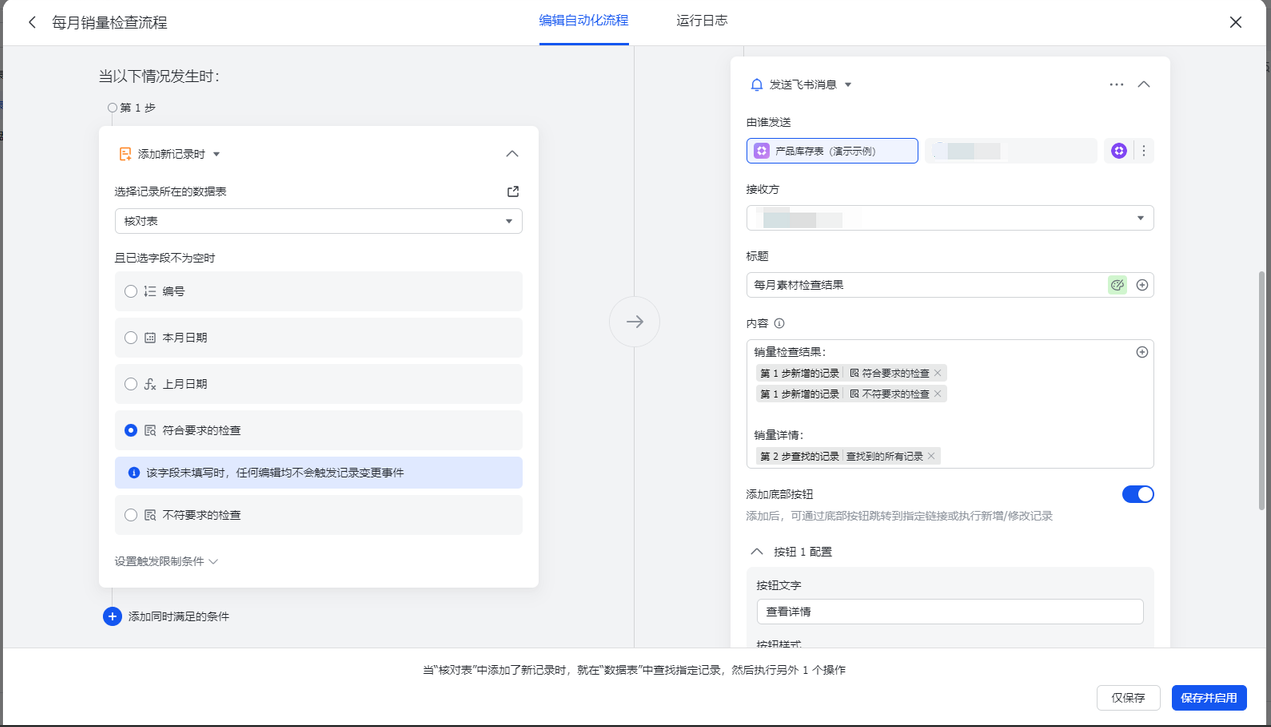Collapse the 按钮 1 配置 section
The width and height of the screenshot is (1271, 727).
point(757,552)
